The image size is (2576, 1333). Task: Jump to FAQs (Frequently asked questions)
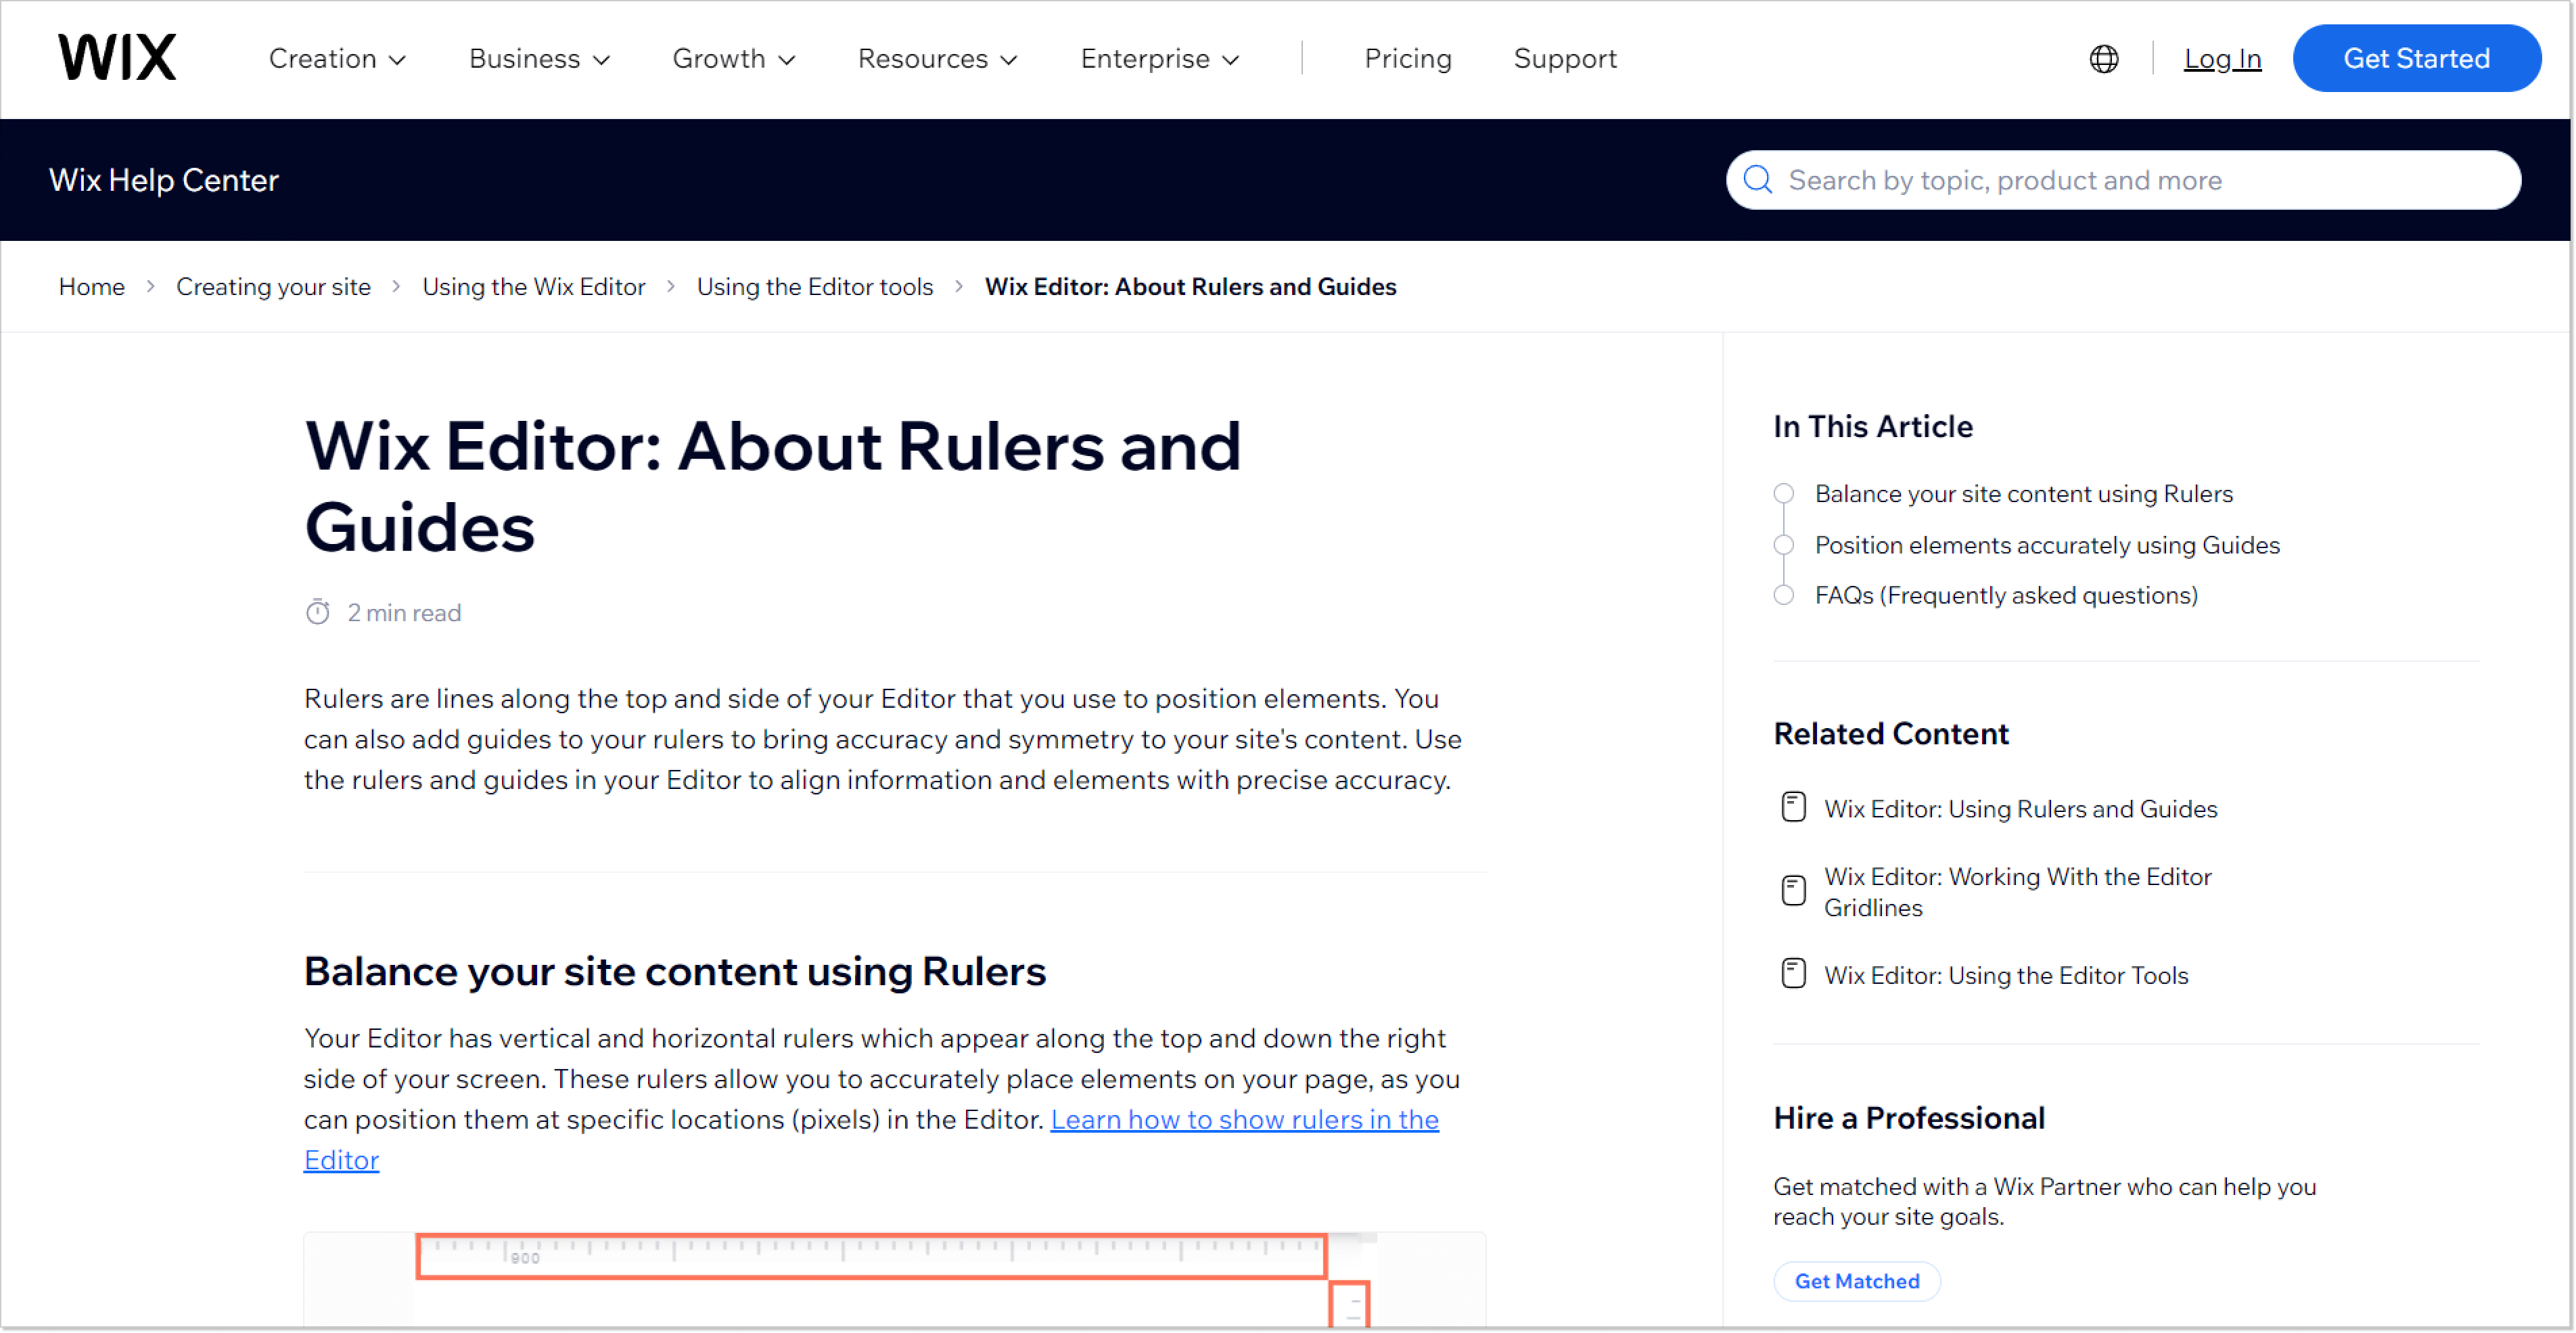[2006, 595]
